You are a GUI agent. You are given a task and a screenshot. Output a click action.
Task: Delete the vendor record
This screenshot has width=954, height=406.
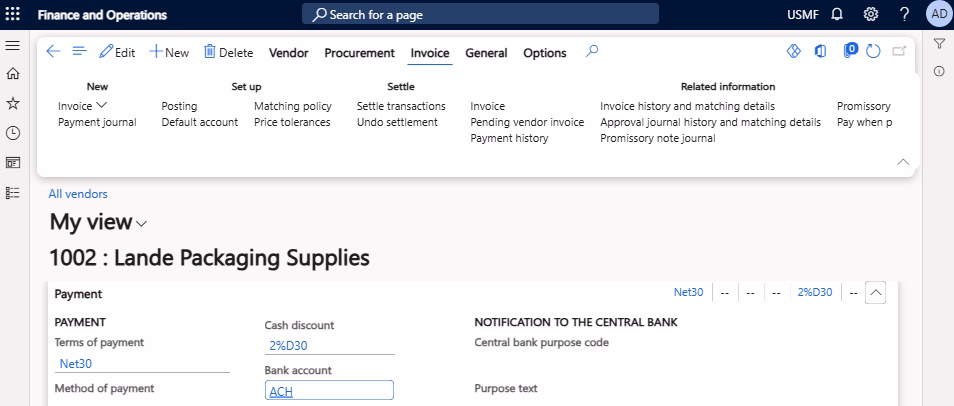point(228,52)
